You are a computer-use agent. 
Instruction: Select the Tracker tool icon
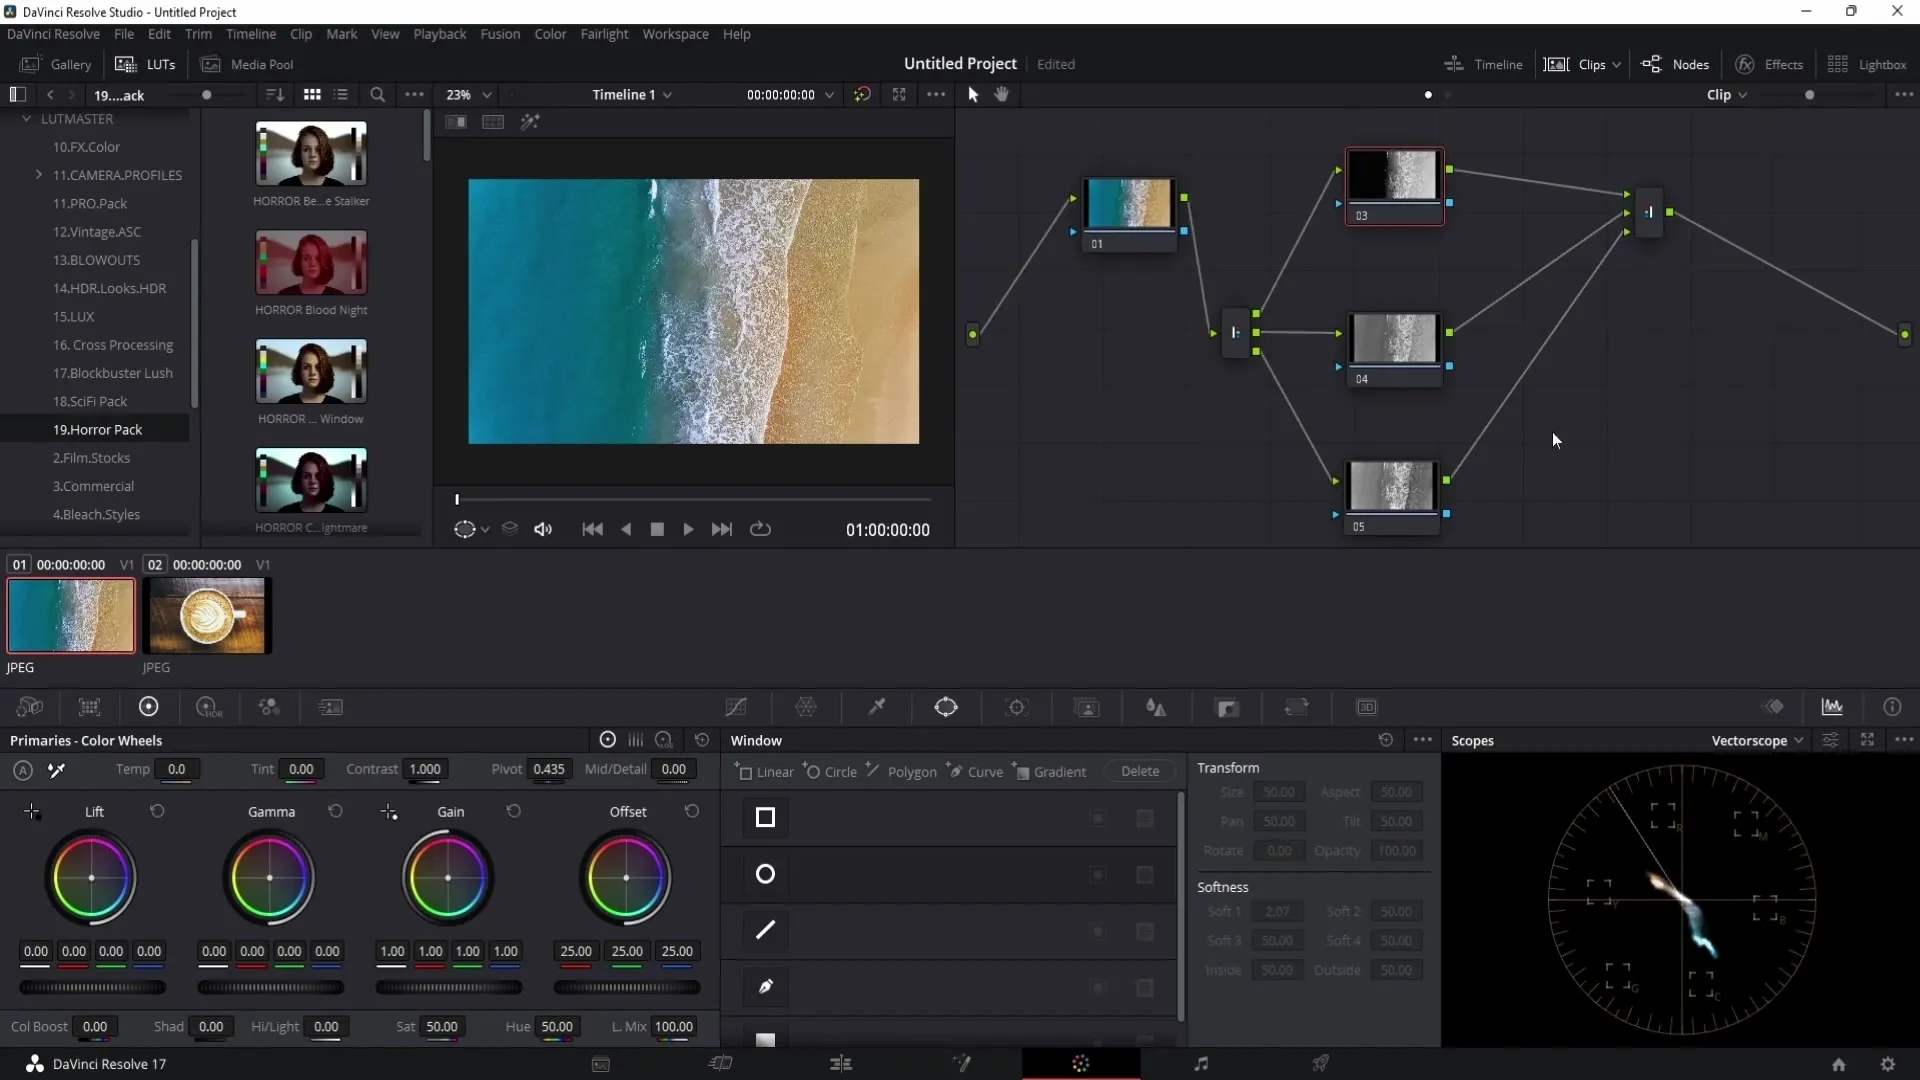(1015, 707)
